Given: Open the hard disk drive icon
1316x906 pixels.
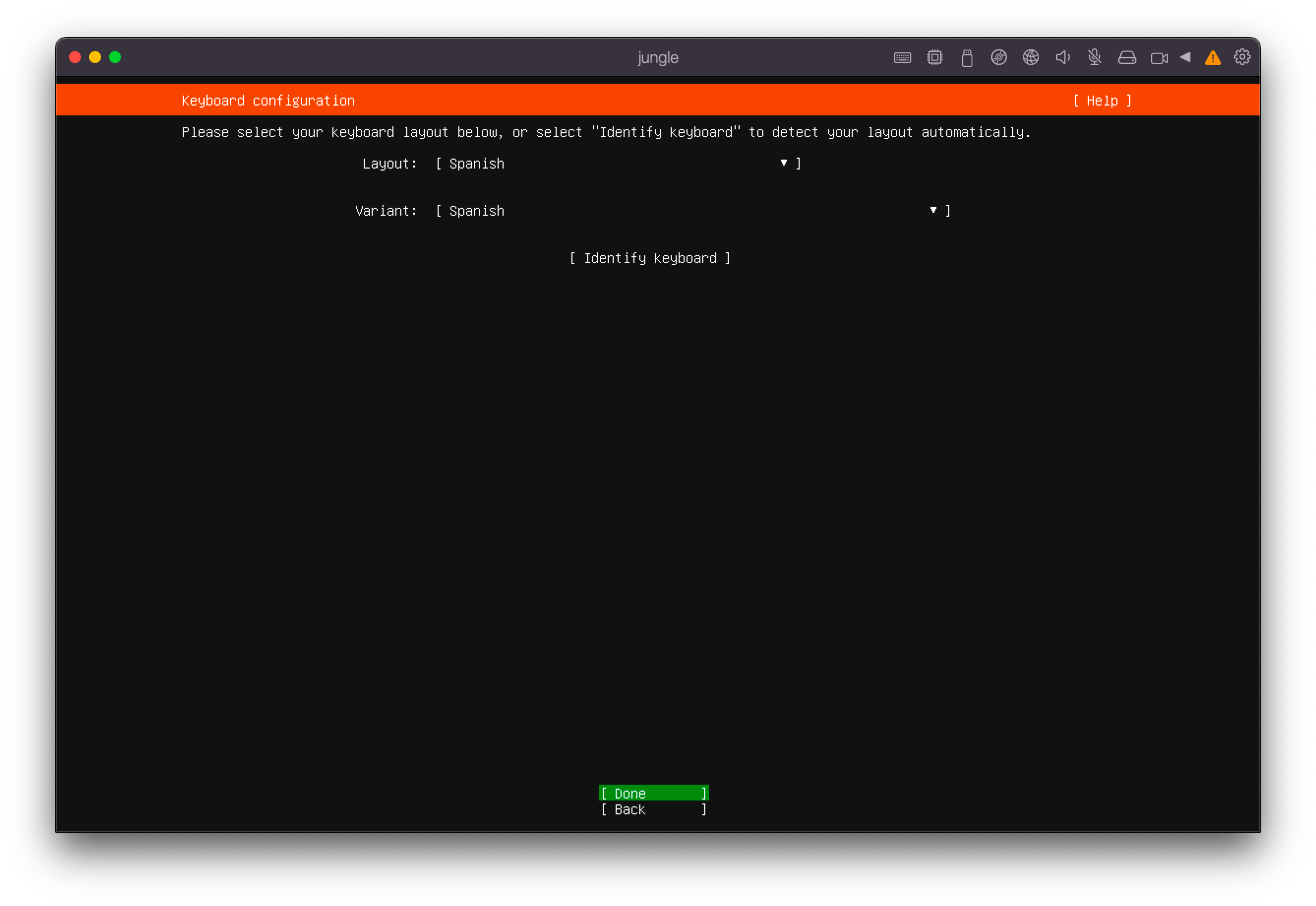Looking at the screenshot, I should pos(1126,58).
